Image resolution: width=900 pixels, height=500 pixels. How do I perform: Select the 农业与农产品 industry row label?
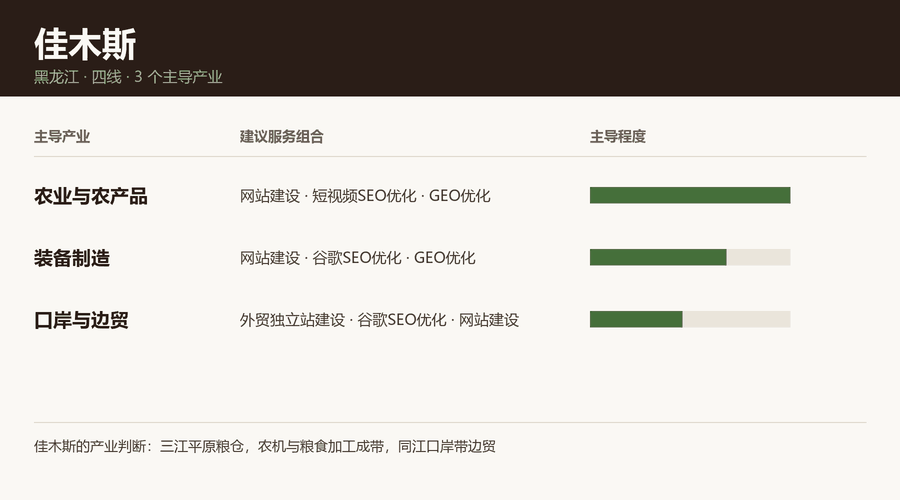click(91, 196)
